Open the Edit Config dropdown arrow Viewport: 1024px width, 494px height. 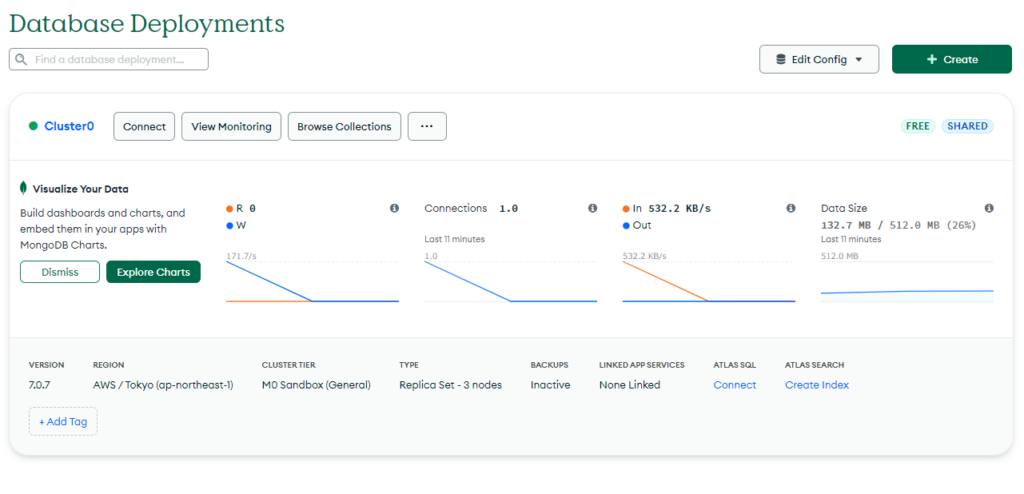pyautogui.click(x=859, y=59)
